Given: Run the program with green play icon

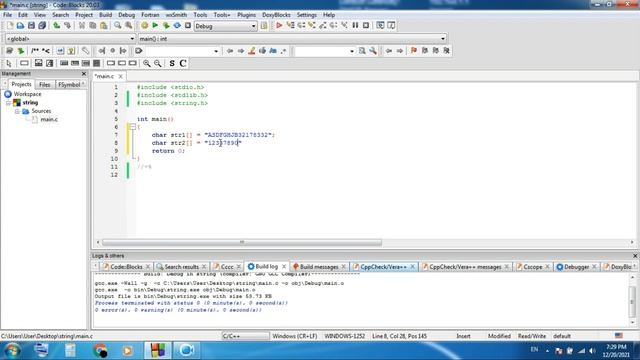Looking at the screenshot, I should click(x=155, y=26).
